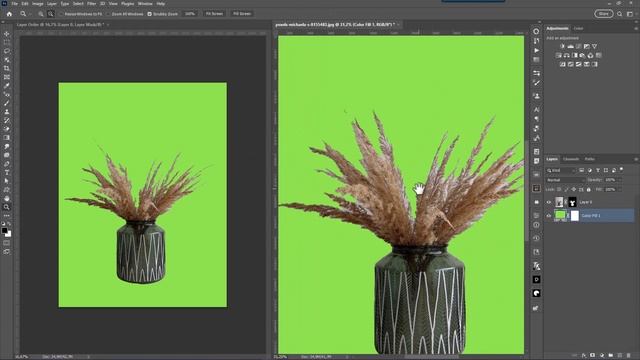Viewport: 640px width, 360px height.
Task: Switch to the Paths tab
Action: click(x=589, y=159)
